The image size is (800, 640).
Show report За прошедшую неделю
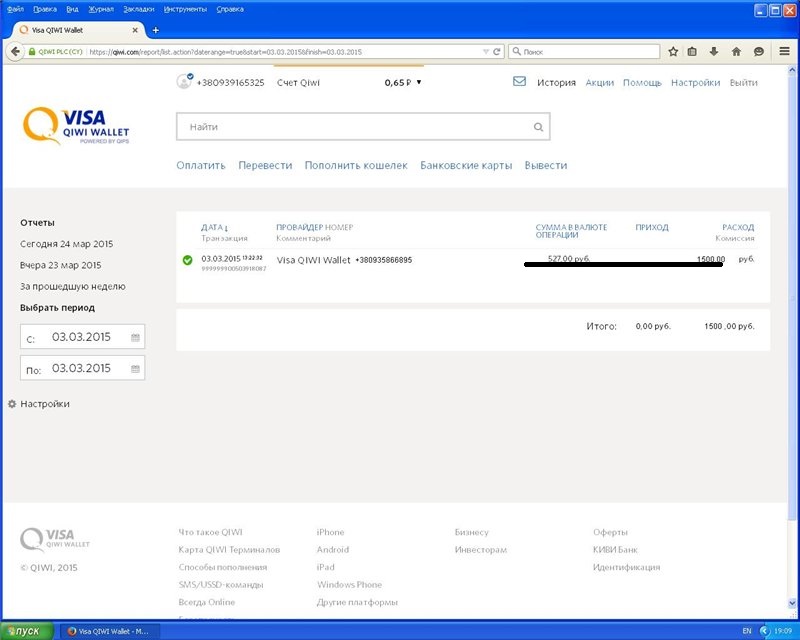pyautogui.click(x=73, y=287)
